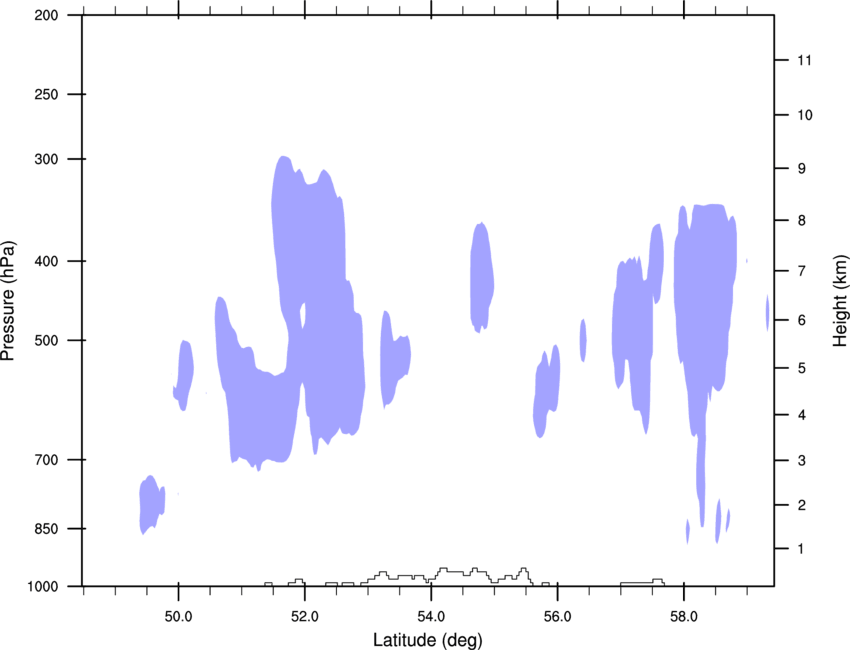Pick the 11 km height label
The width and height of the screenshot is (850, 650).
(x=805, y=60)
